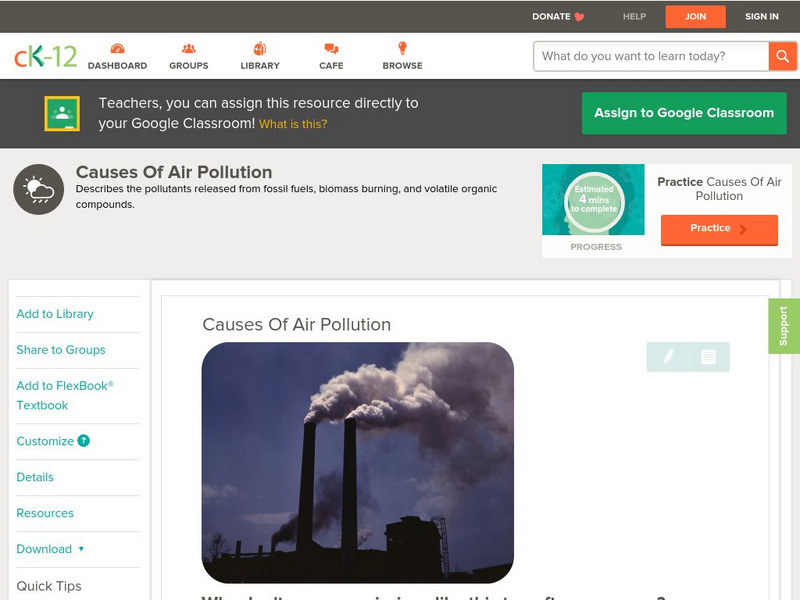
Task: Click the orange search magnifier button
Action: click(x=782, y=56)
